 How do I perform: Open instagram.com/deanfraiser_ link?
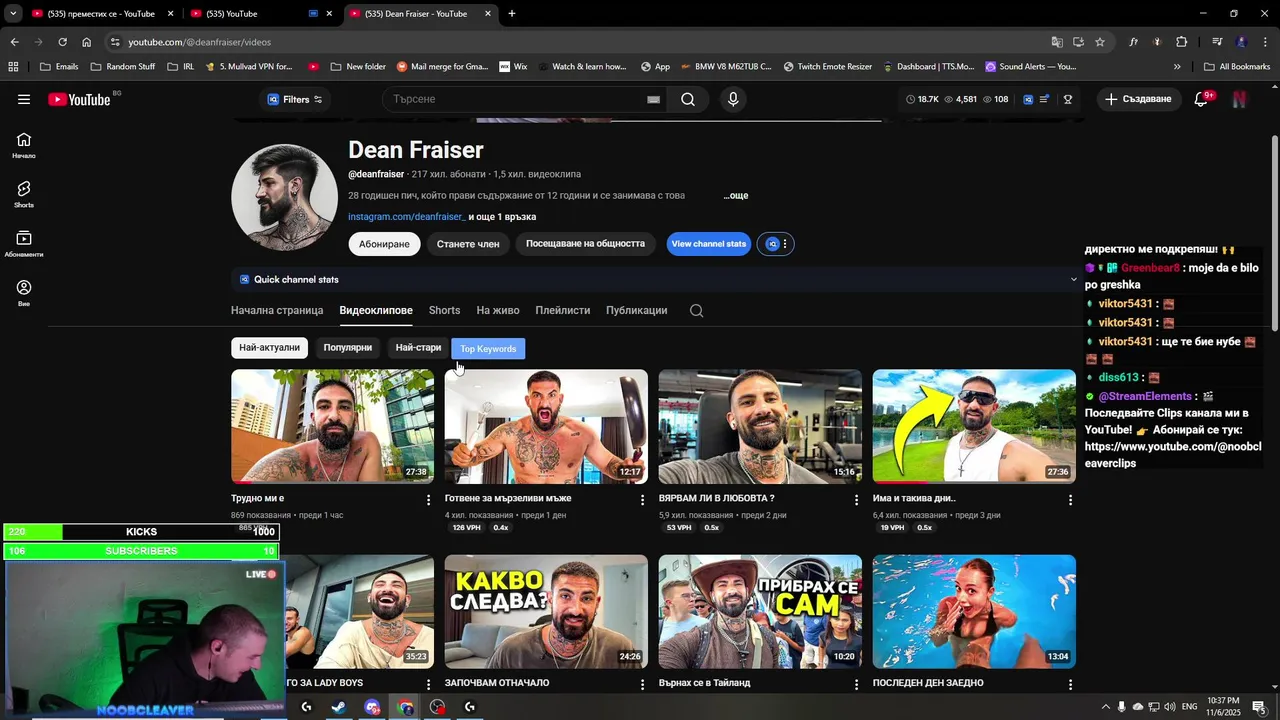[406, 217]
